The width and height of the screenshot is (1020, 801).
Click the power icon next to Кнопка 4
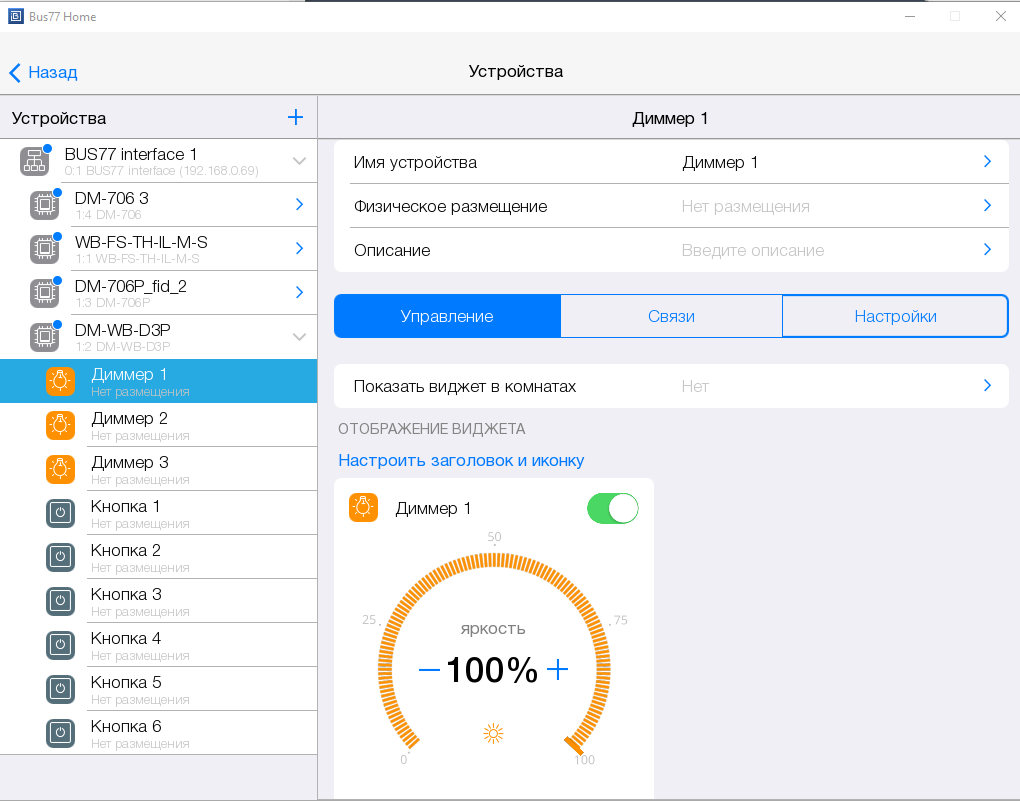click(x=61, y=645)
